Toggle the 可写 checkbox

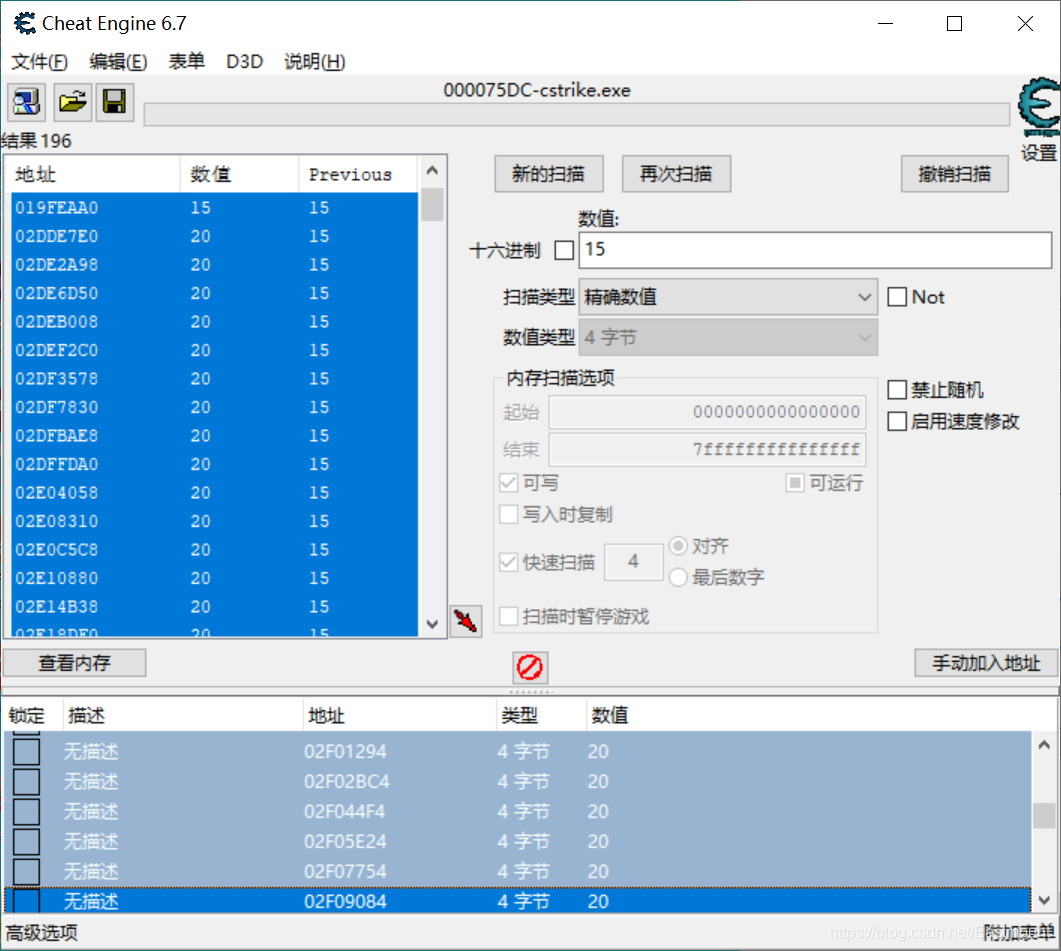click(x=508, y=483)
